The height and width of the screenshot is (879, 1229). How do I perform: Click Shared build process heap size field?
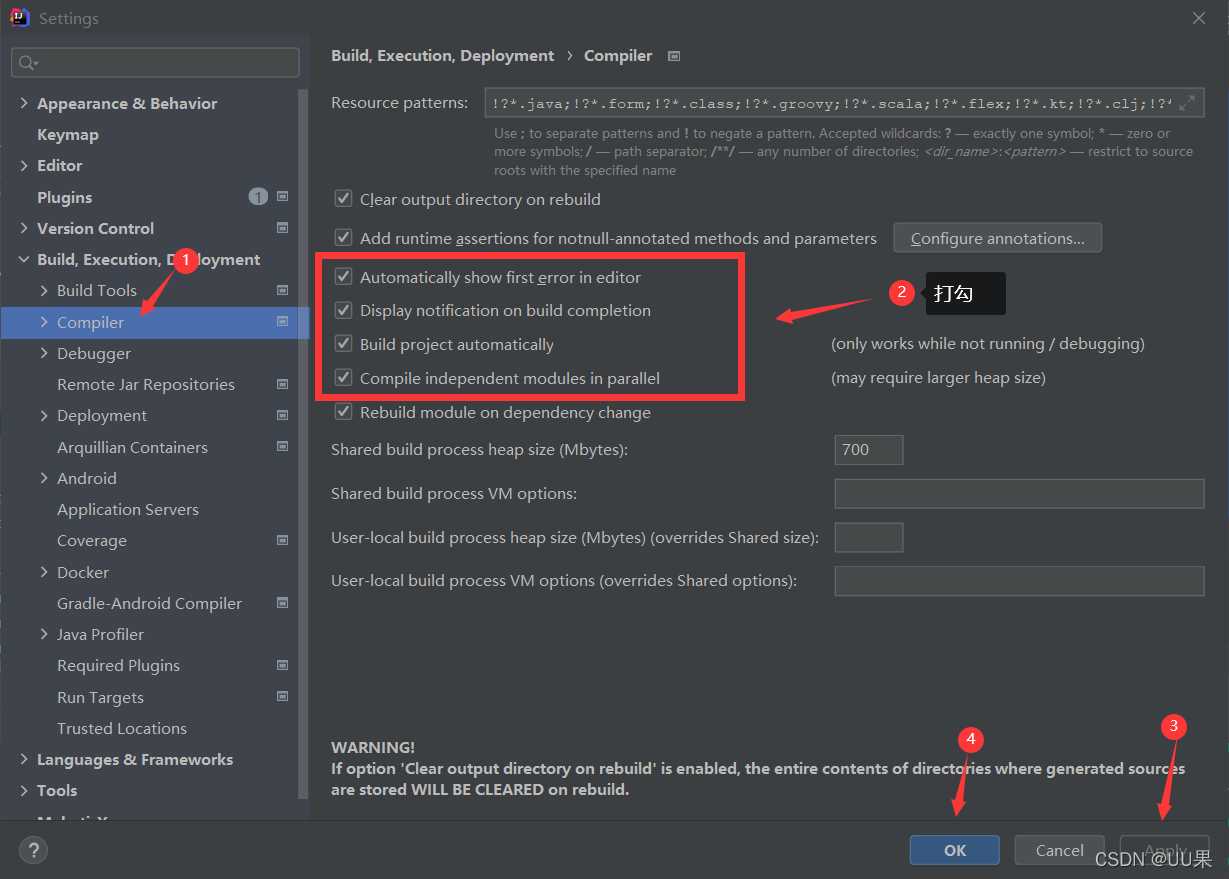point(868,449)
